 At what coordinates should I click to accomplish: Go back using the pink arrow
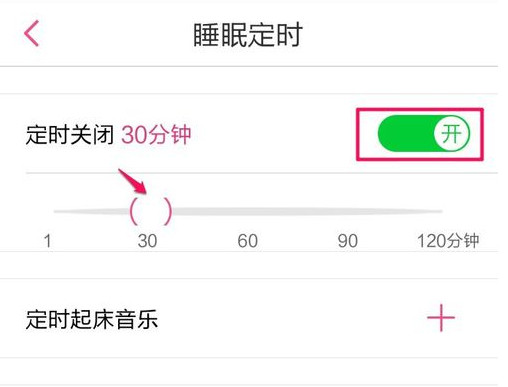[x=32, y=33]
